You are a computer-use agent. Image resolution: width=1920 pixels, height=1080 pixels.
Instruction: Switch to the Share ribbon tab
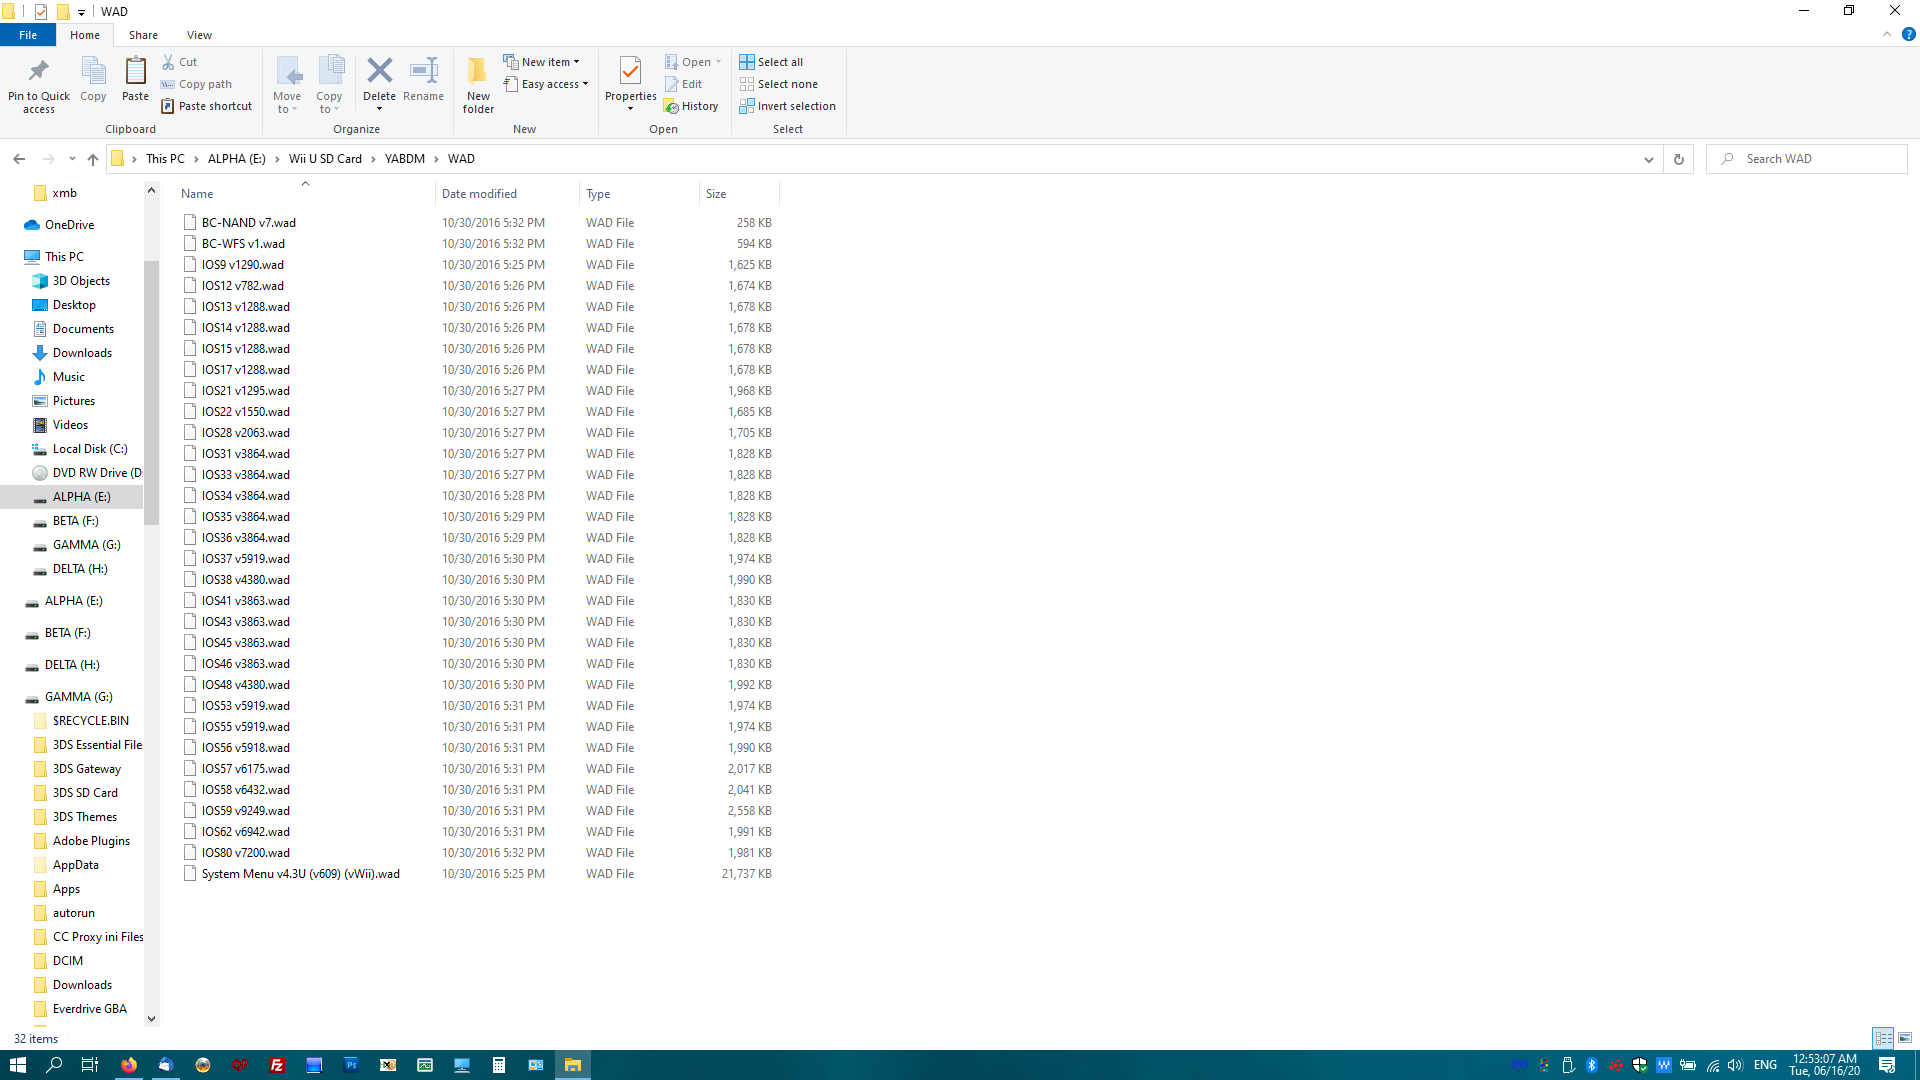143,35
